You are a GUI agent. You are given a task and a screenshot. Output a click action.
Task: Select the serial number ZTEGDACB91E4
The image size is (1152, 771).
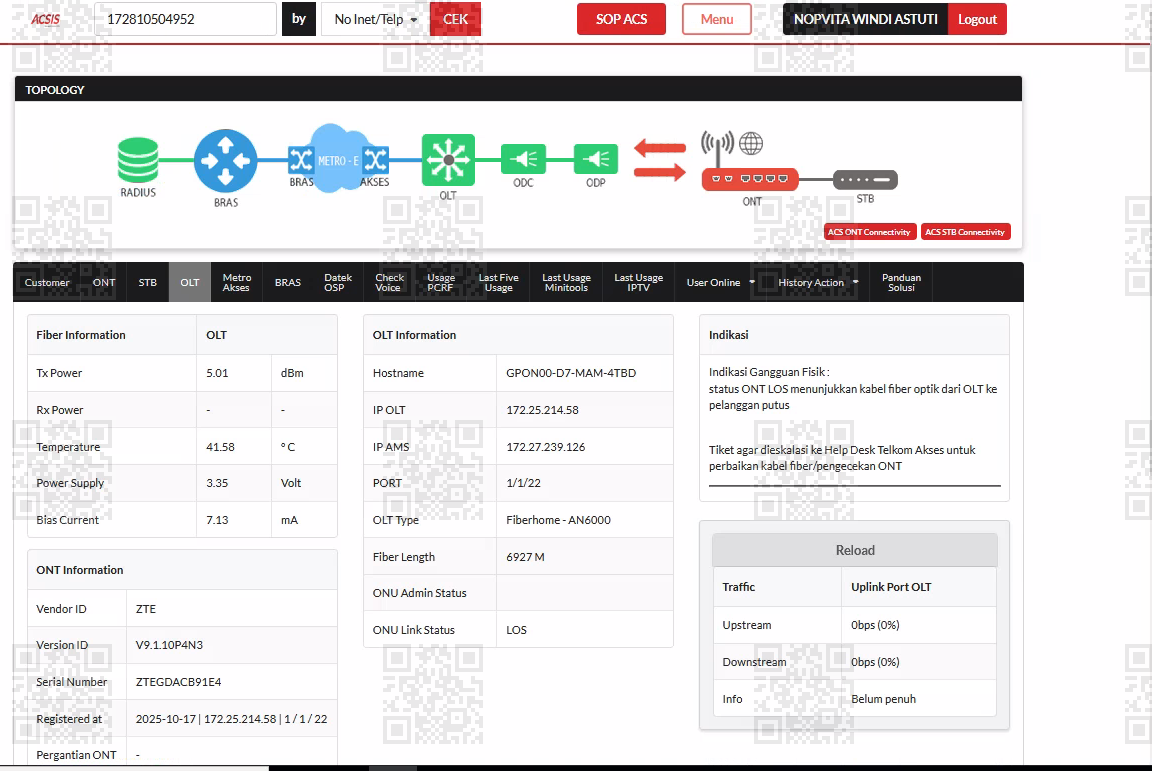click(x=179, y=682)
